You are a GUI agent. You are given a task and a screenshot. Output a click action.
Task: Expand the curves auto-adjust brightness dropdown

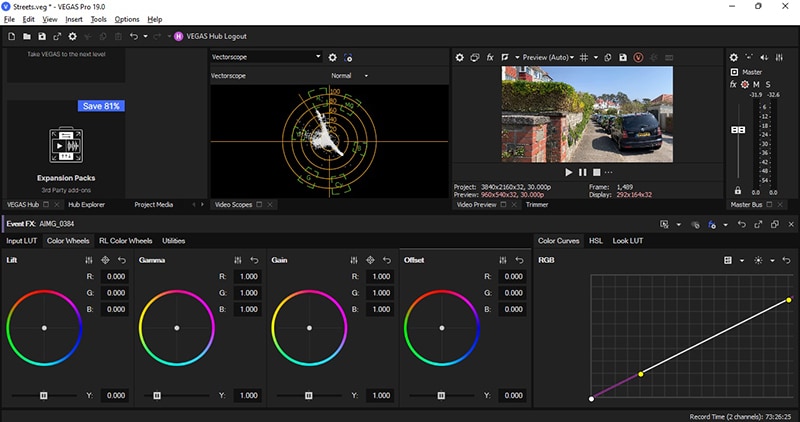pos(772,260)
